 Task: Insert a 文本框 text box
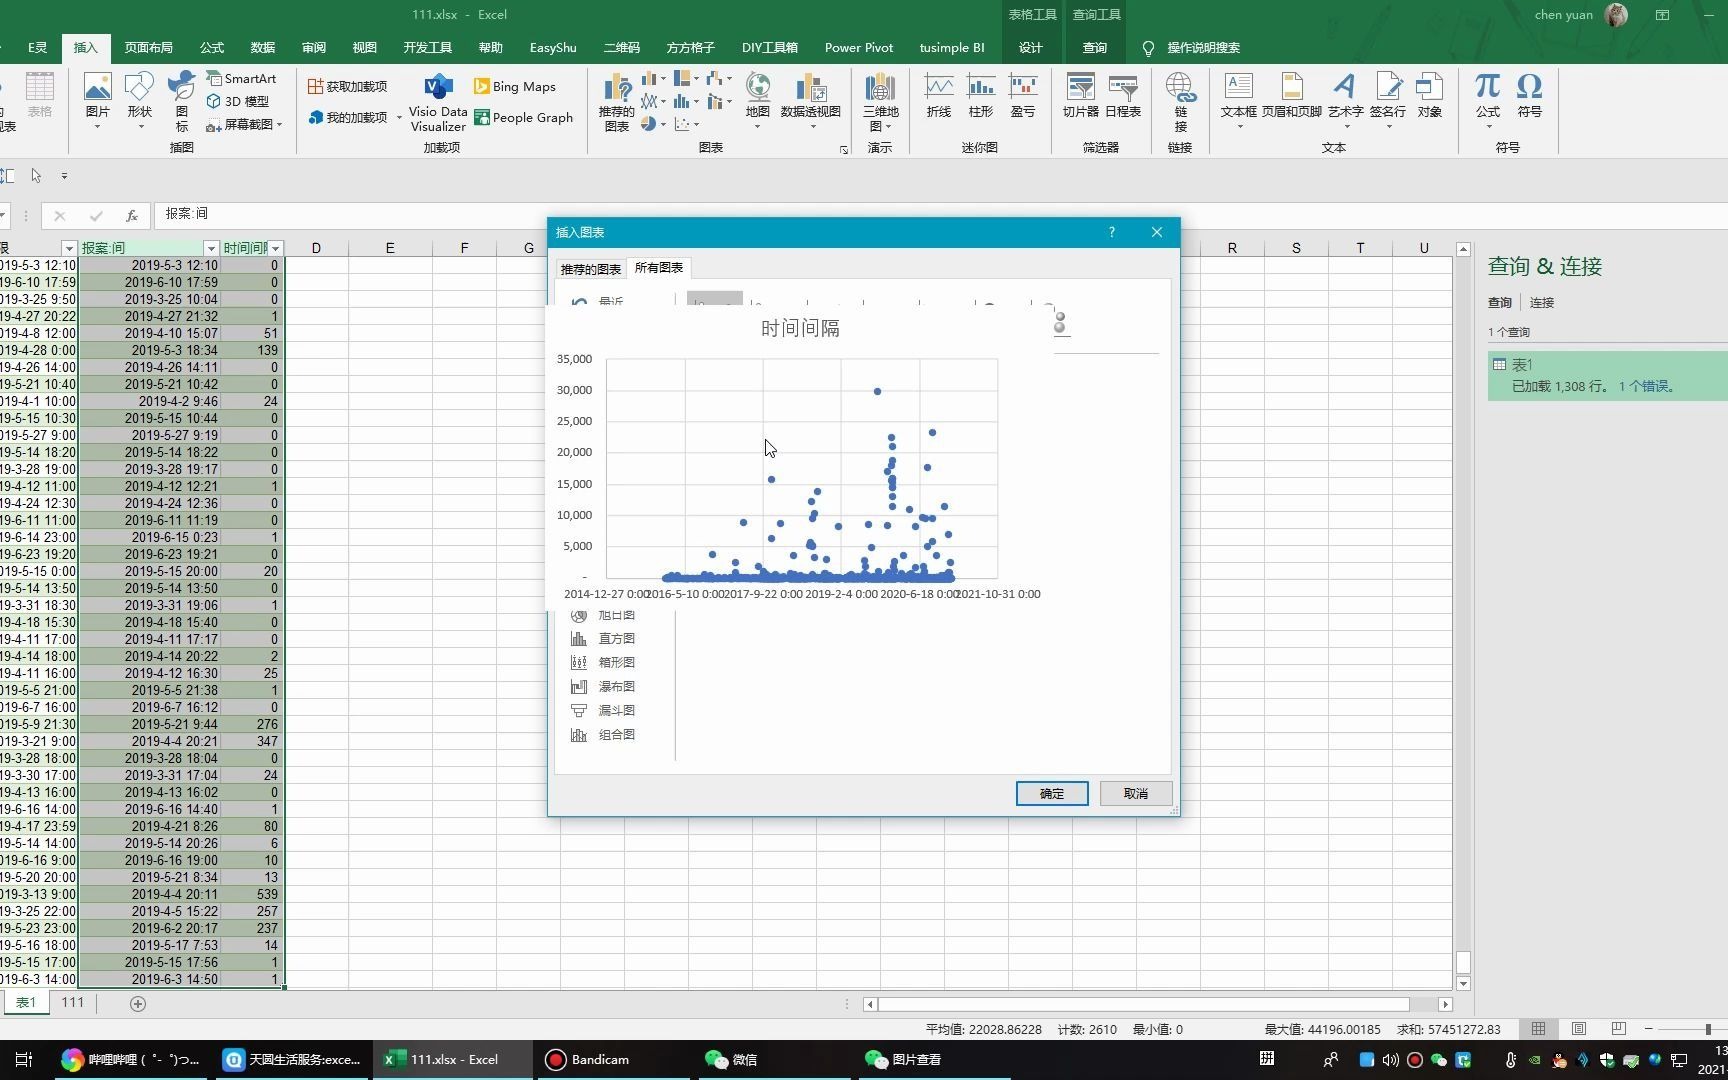(1239, 96)
